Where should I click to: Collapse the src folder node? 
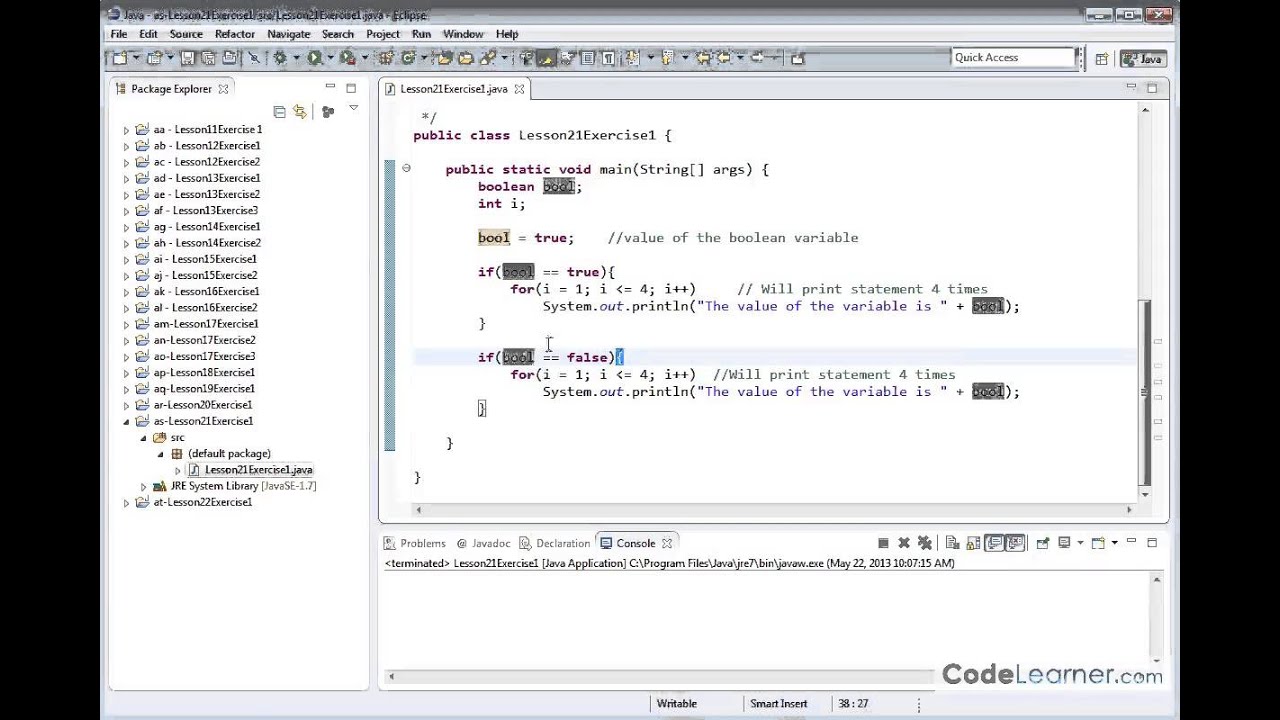click(x=143, y=438)
